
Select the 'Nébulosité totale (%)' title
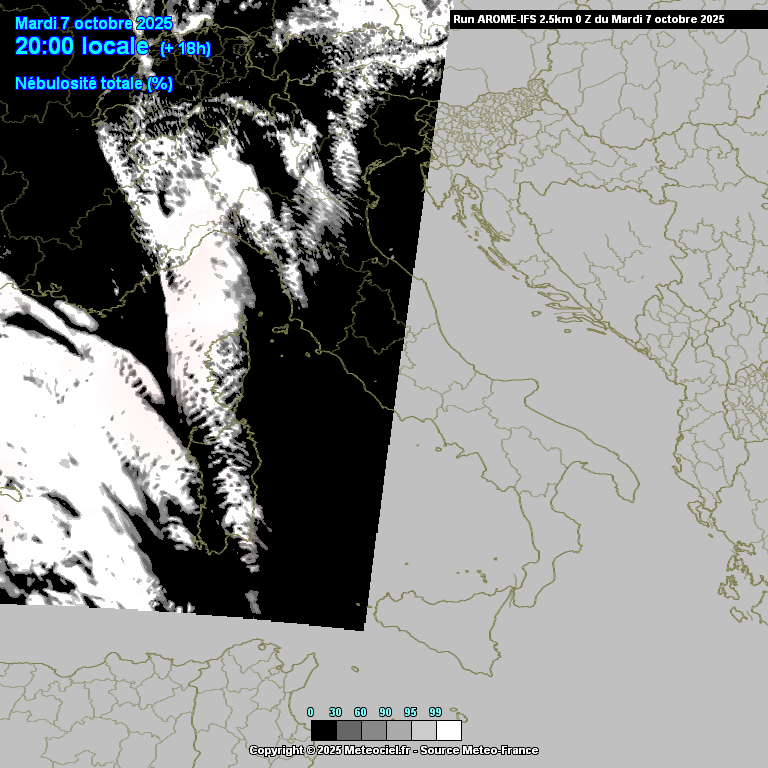click(x=94, y=83)
